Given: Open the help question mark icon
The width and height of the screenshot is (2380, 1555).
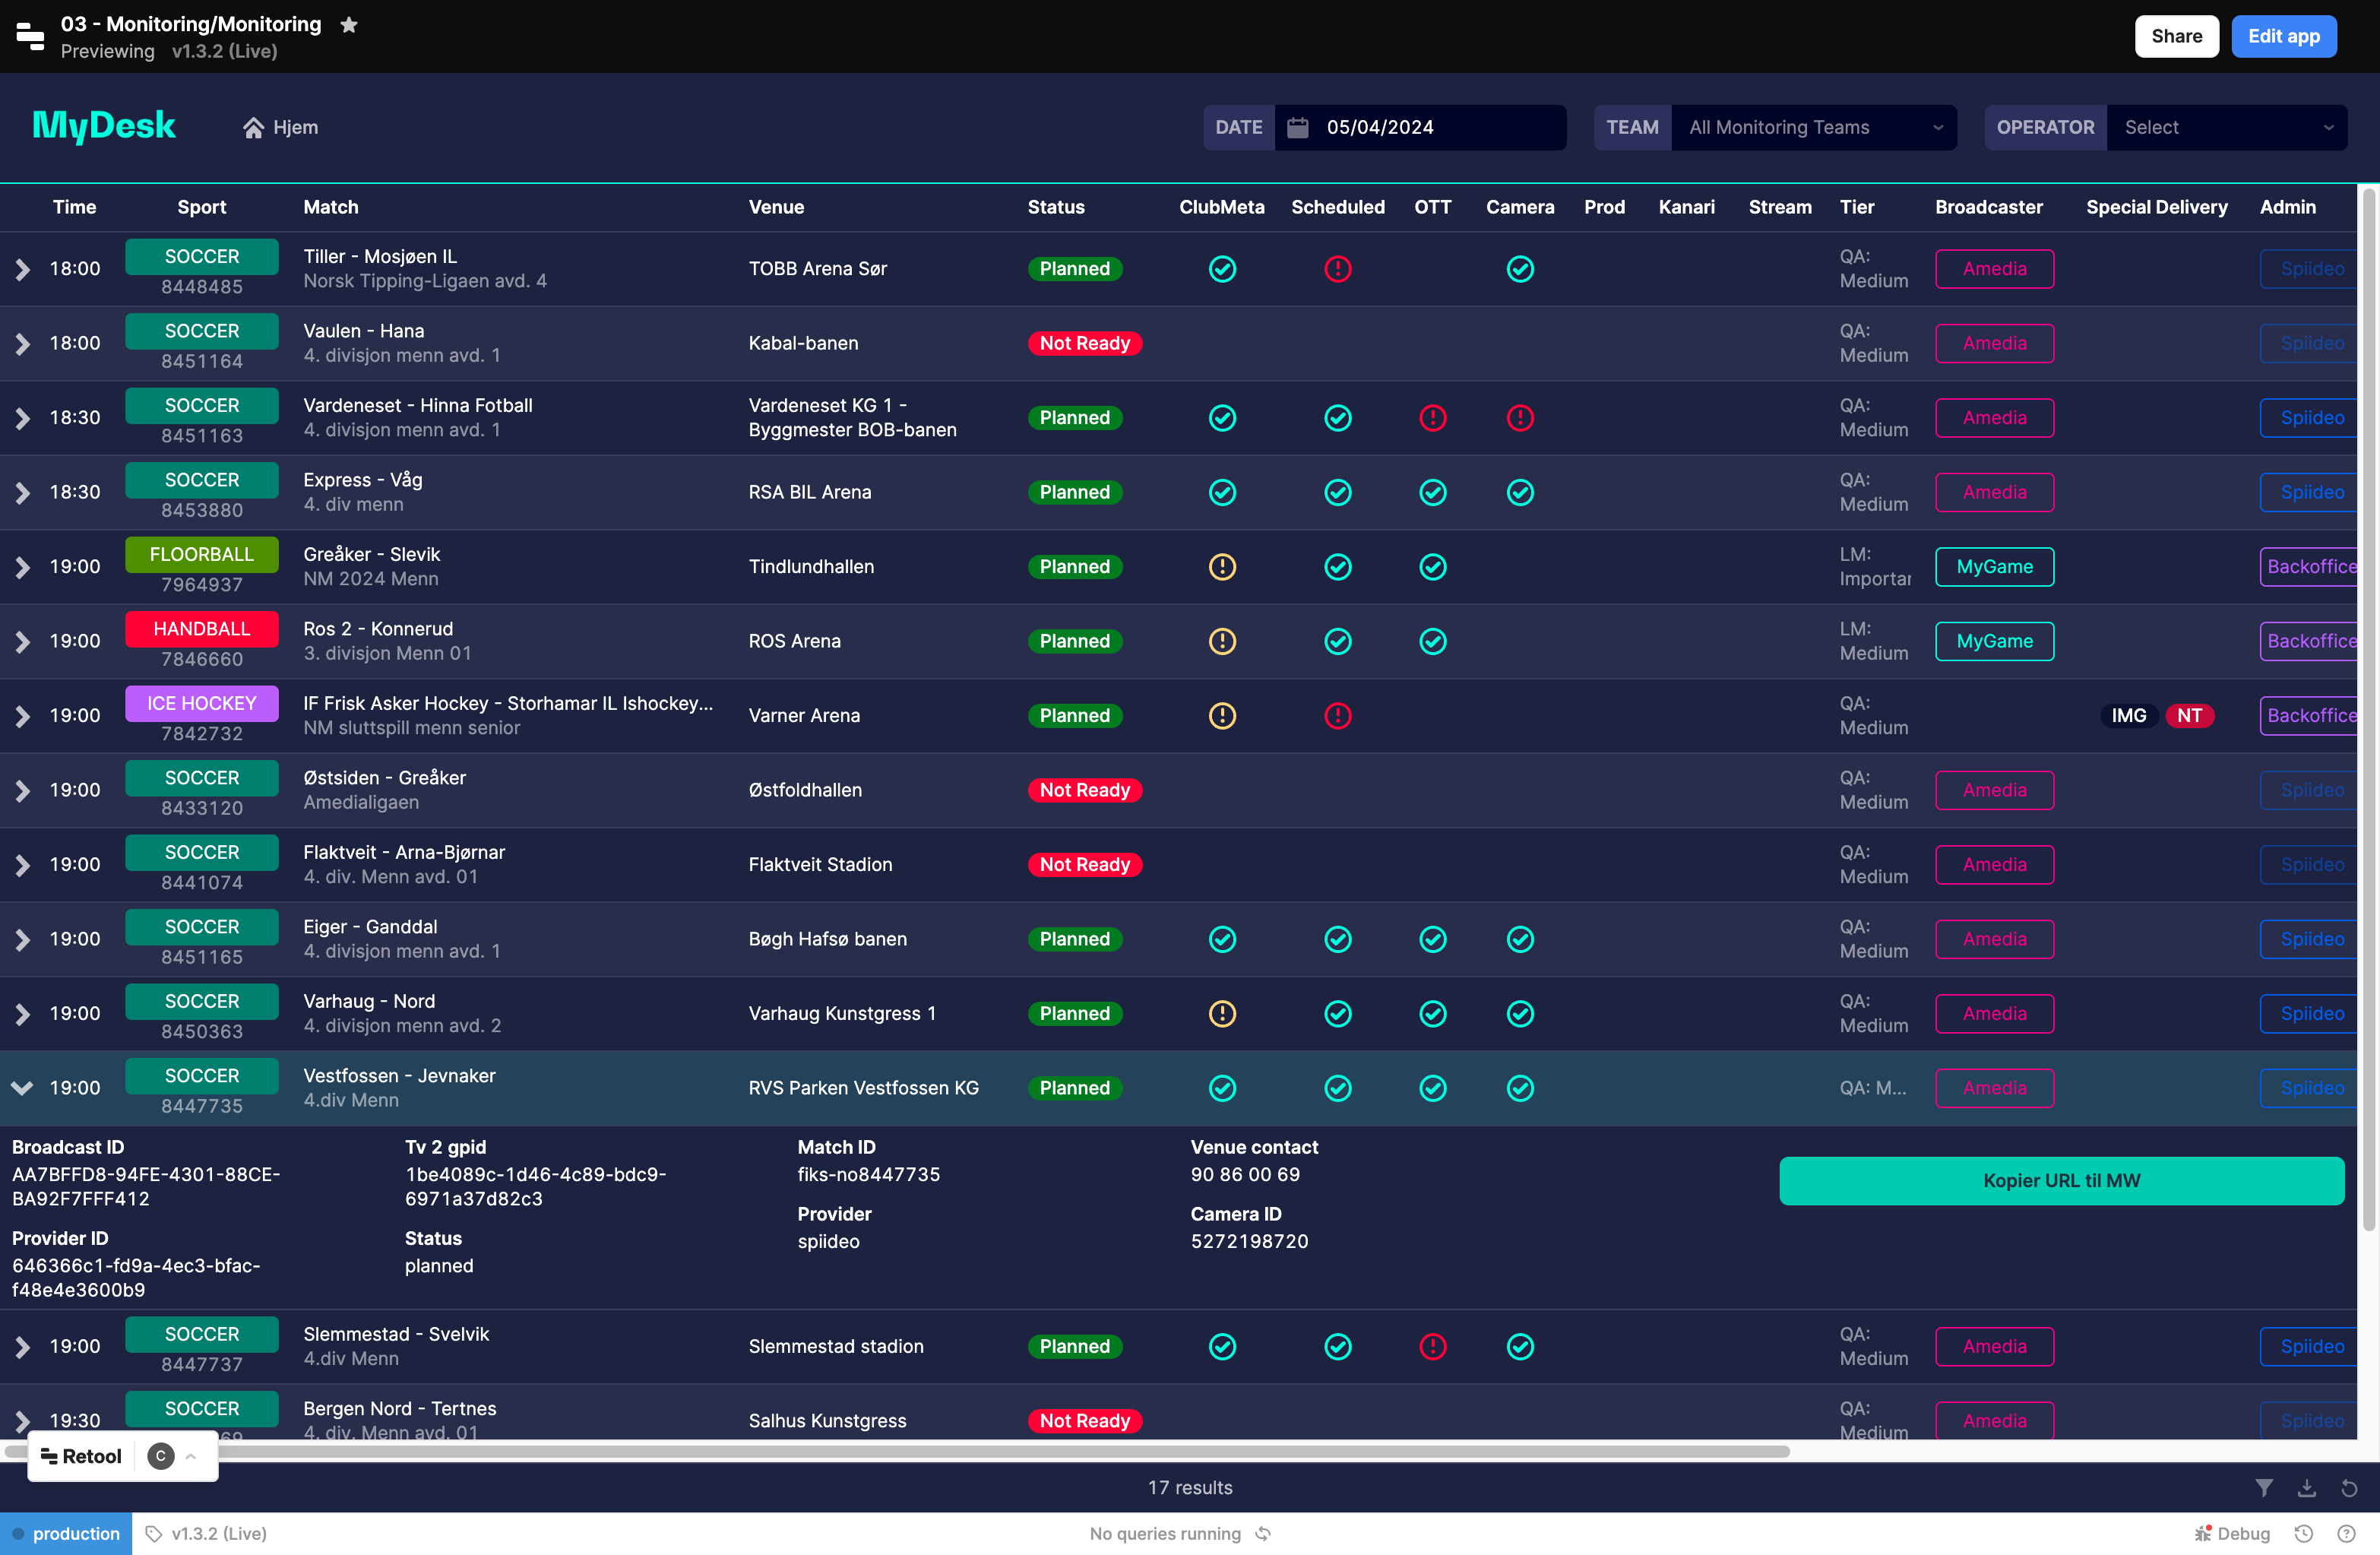Looking at the screenshot, I should coord(2346,1534).
